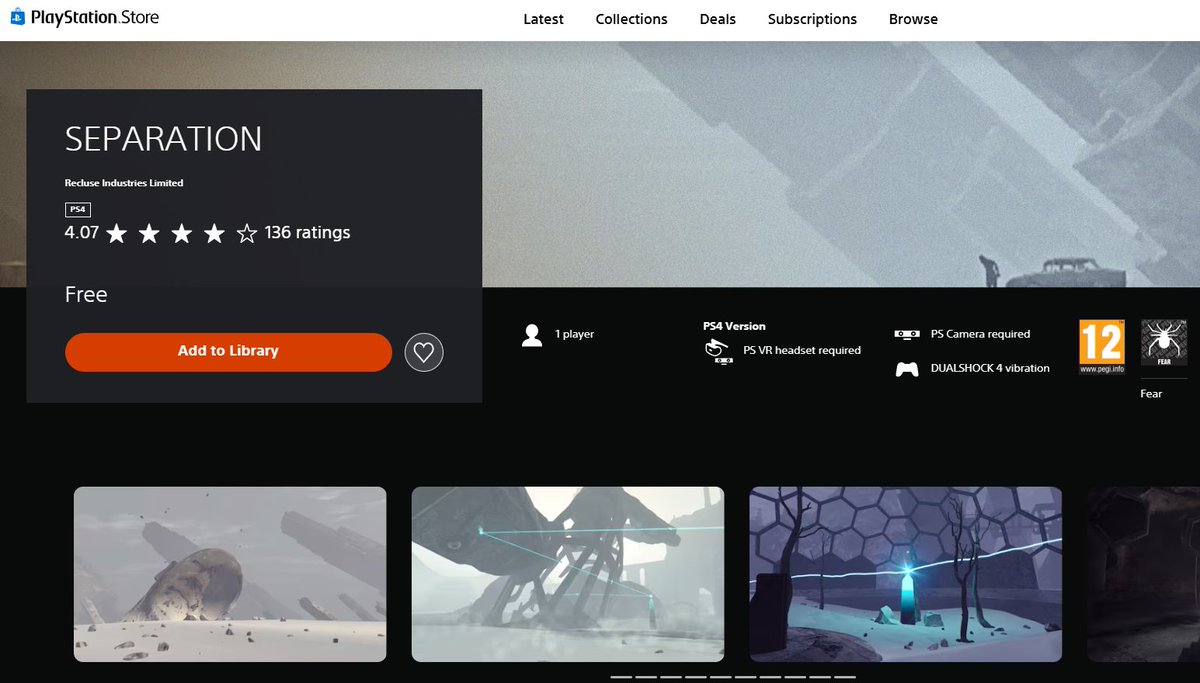1200x683 pixels.
Task: Click the Fear spider descriptor icon
Action: 1164,343
